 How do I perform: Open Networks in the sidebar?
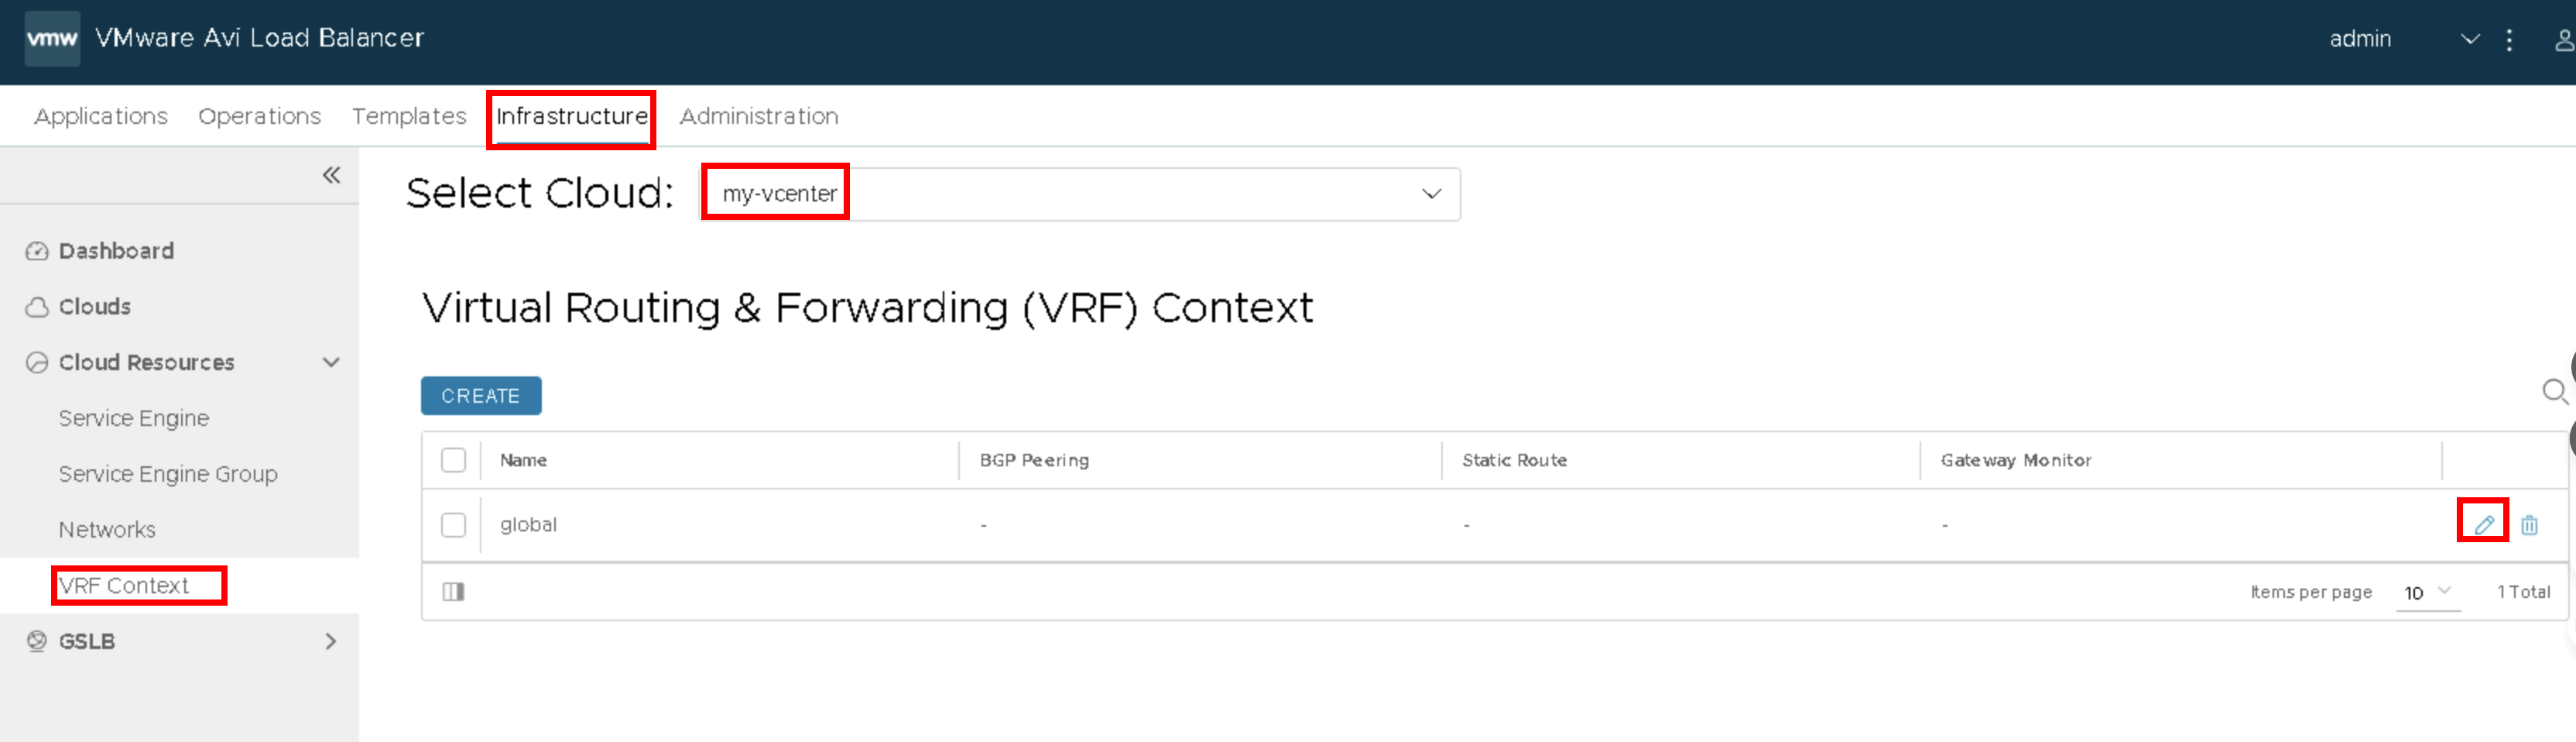click(107, 530)
